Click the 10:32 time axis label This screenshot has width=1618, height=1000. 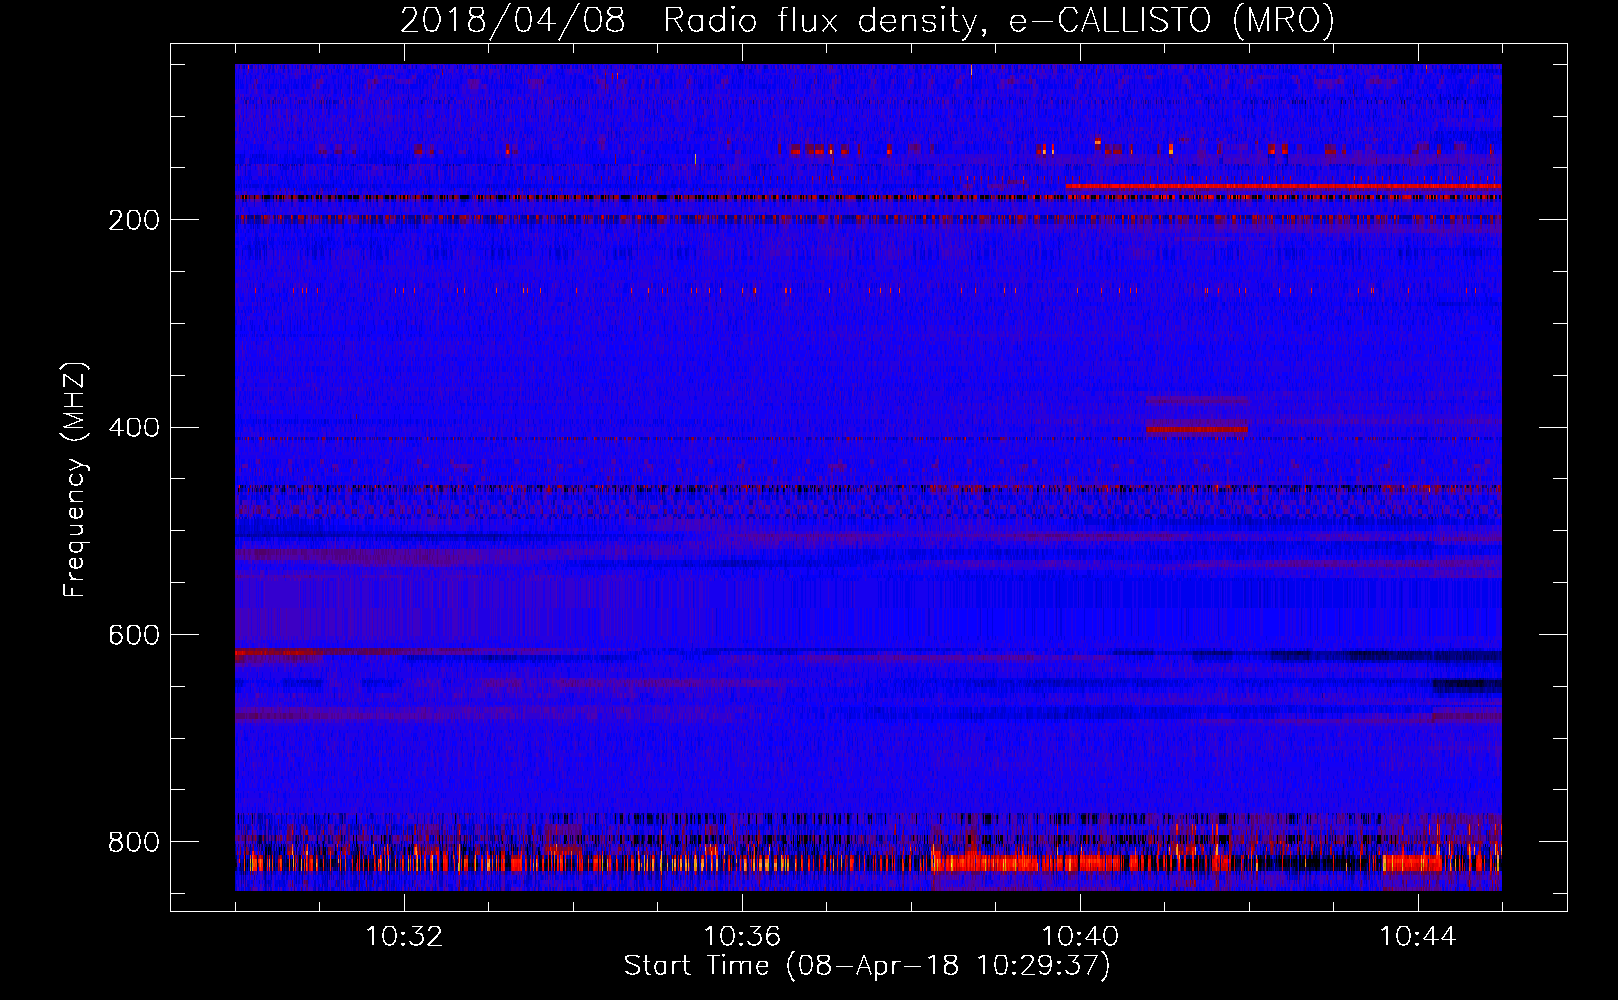(x=404, y=937)
